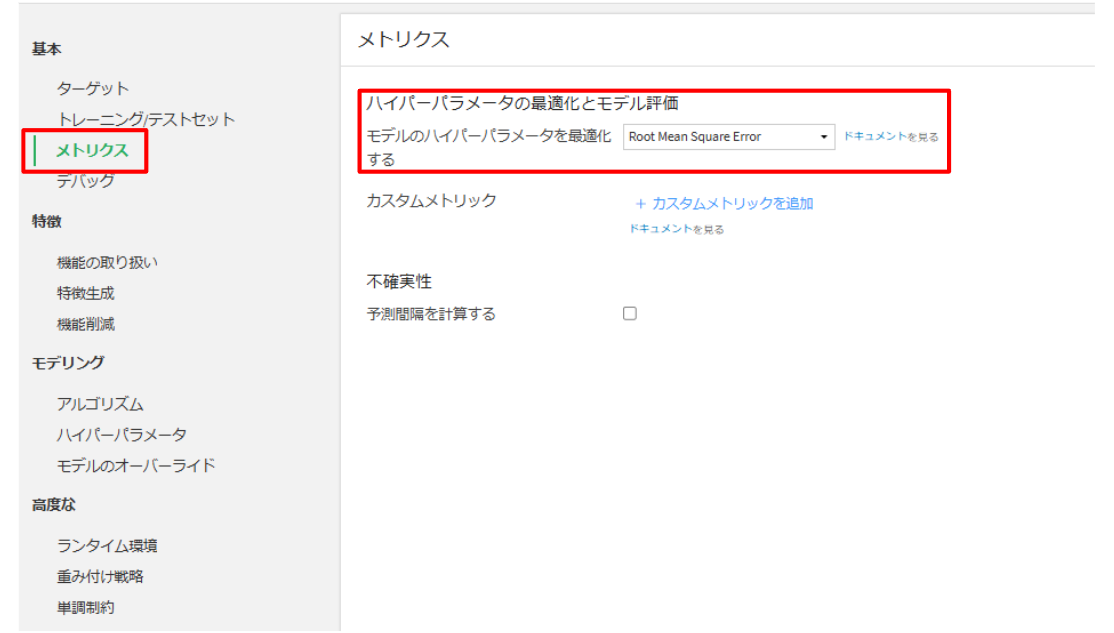Click the 基本 section heading
Viewport: 1114px width, 633px height.
click(x=46, y=49)
